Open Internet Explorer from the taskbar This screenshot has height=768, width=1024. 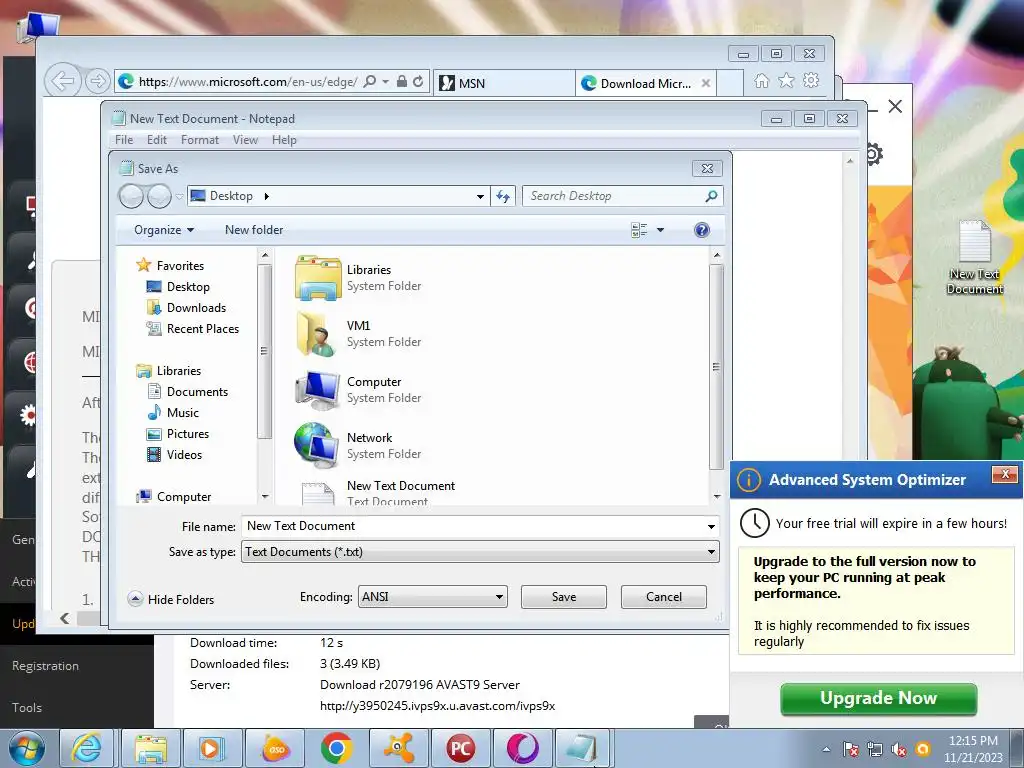coord(86,748)
